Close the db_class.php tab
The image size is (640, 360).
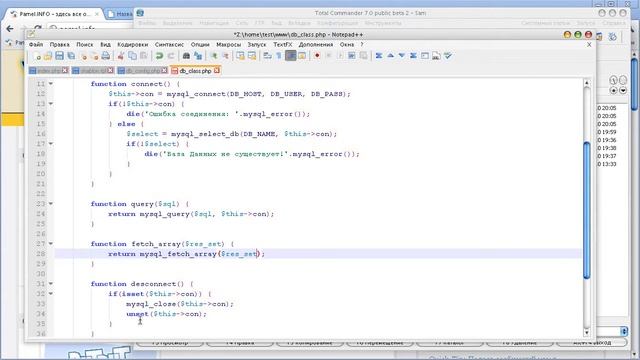click(217, 71)
